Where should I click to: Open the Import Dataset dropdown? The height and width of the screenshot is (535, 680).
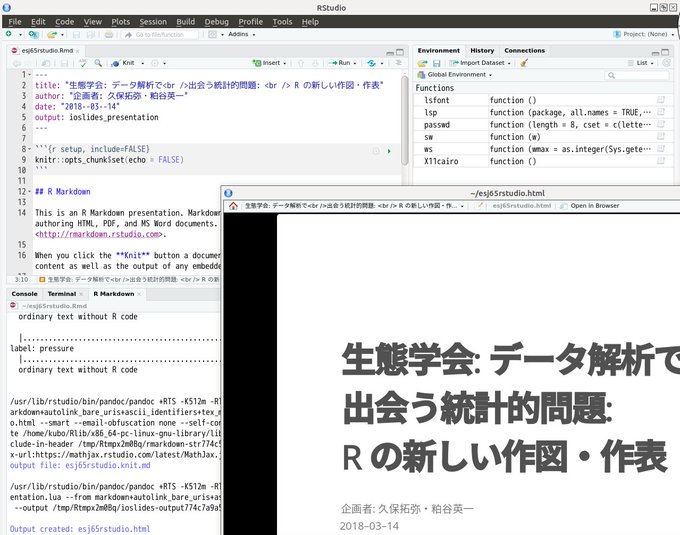[480, 63]
